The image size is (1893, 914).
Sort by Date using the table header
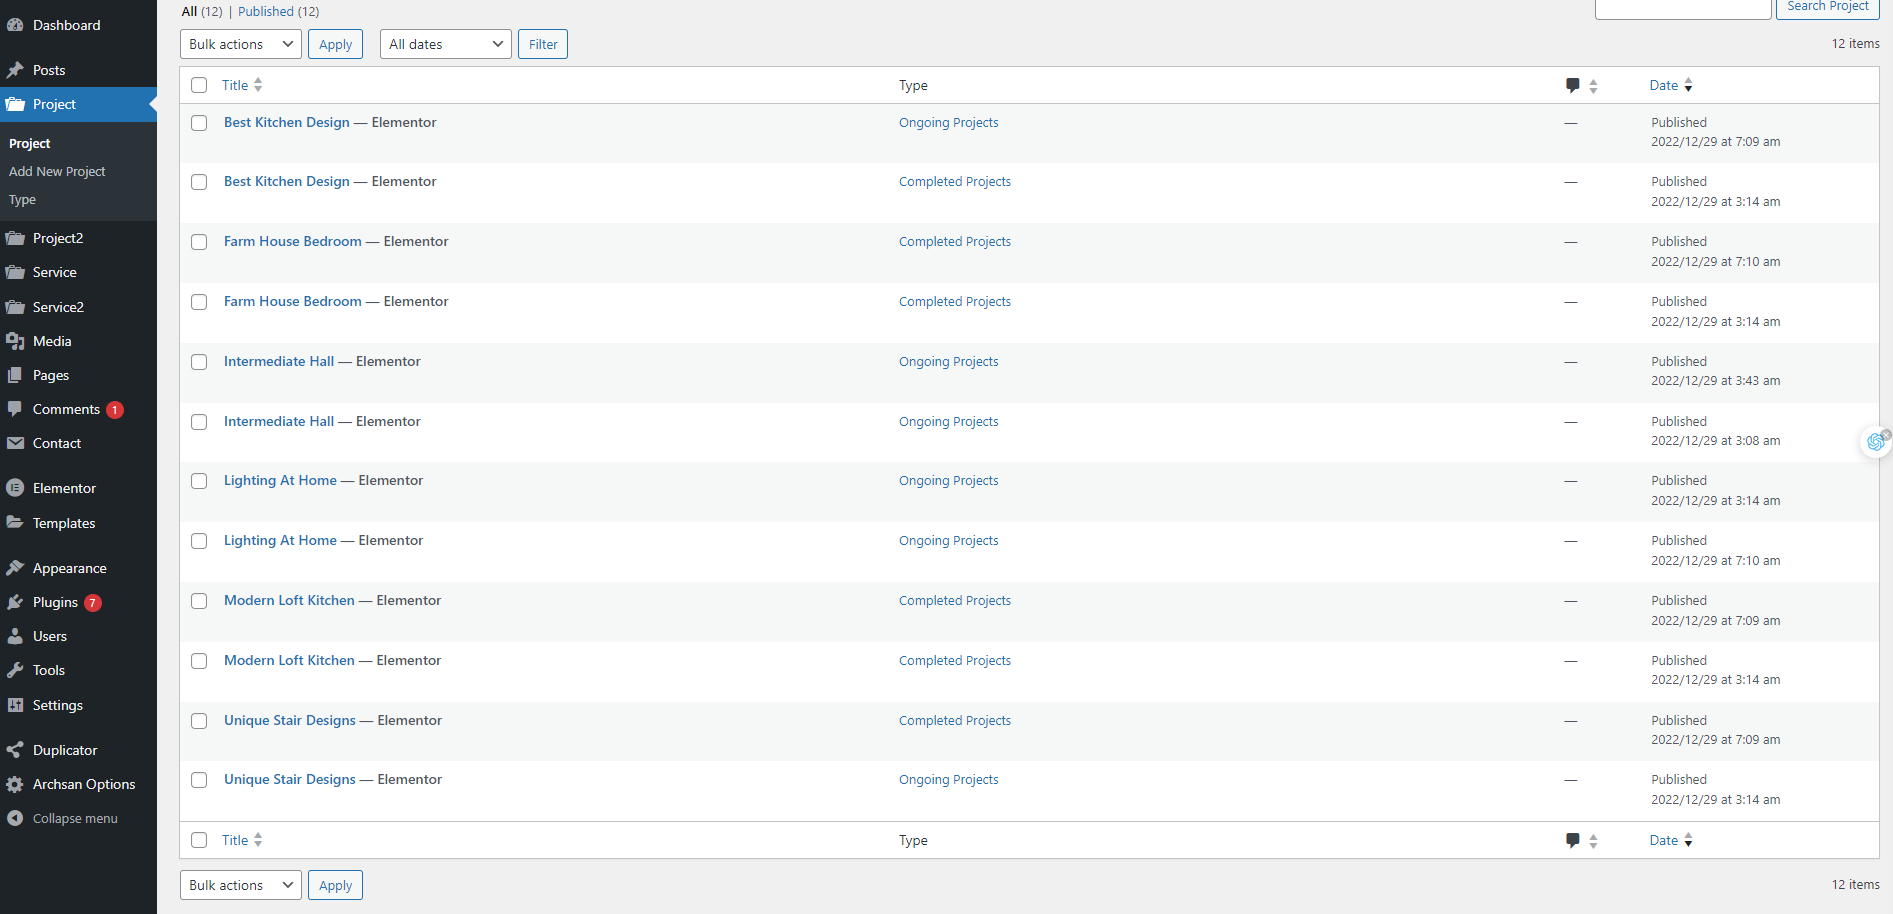1671,85
